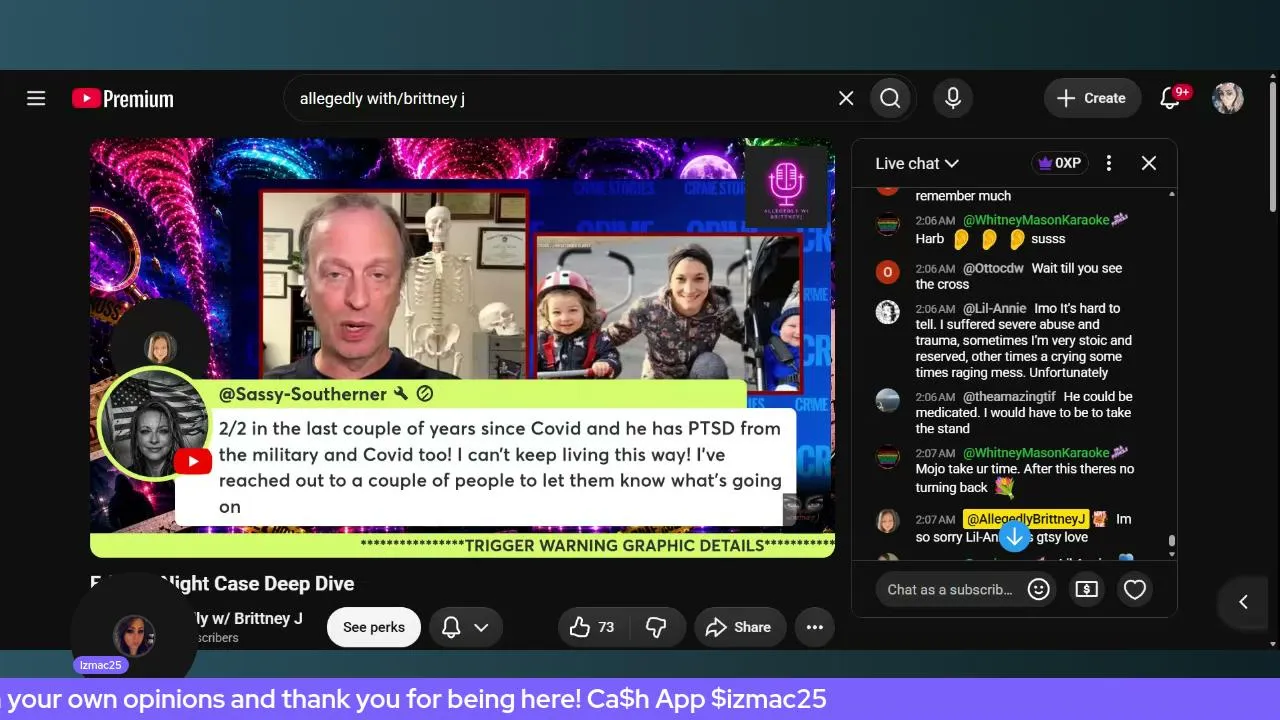Click the Ottocdw orange chat avatar
1280x720 pixels.
click(887, 272)
